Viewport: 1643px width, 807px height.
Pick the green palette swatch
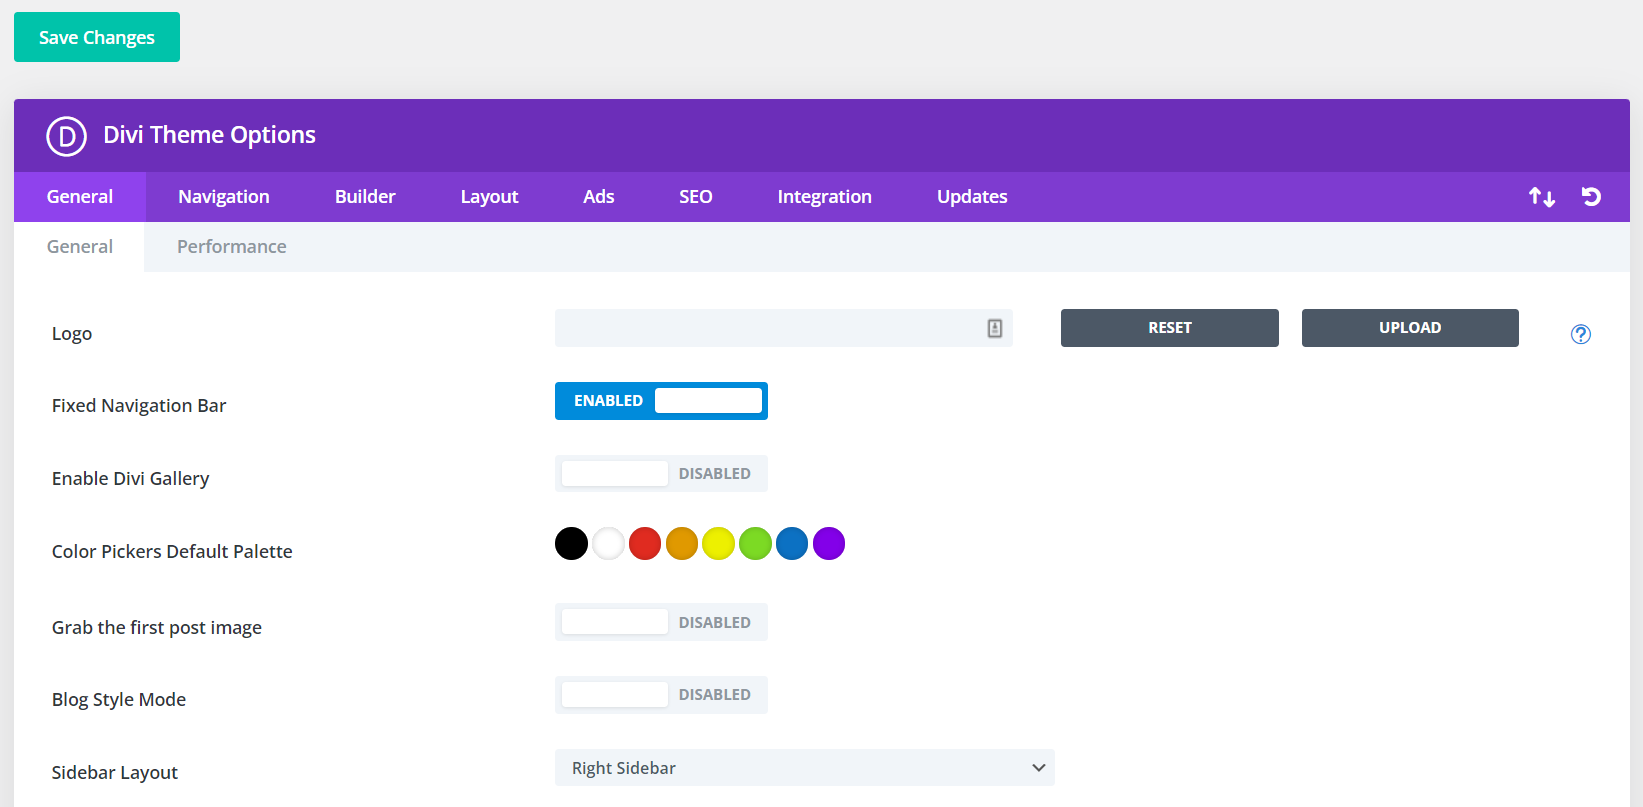click(x=755, y=544)
